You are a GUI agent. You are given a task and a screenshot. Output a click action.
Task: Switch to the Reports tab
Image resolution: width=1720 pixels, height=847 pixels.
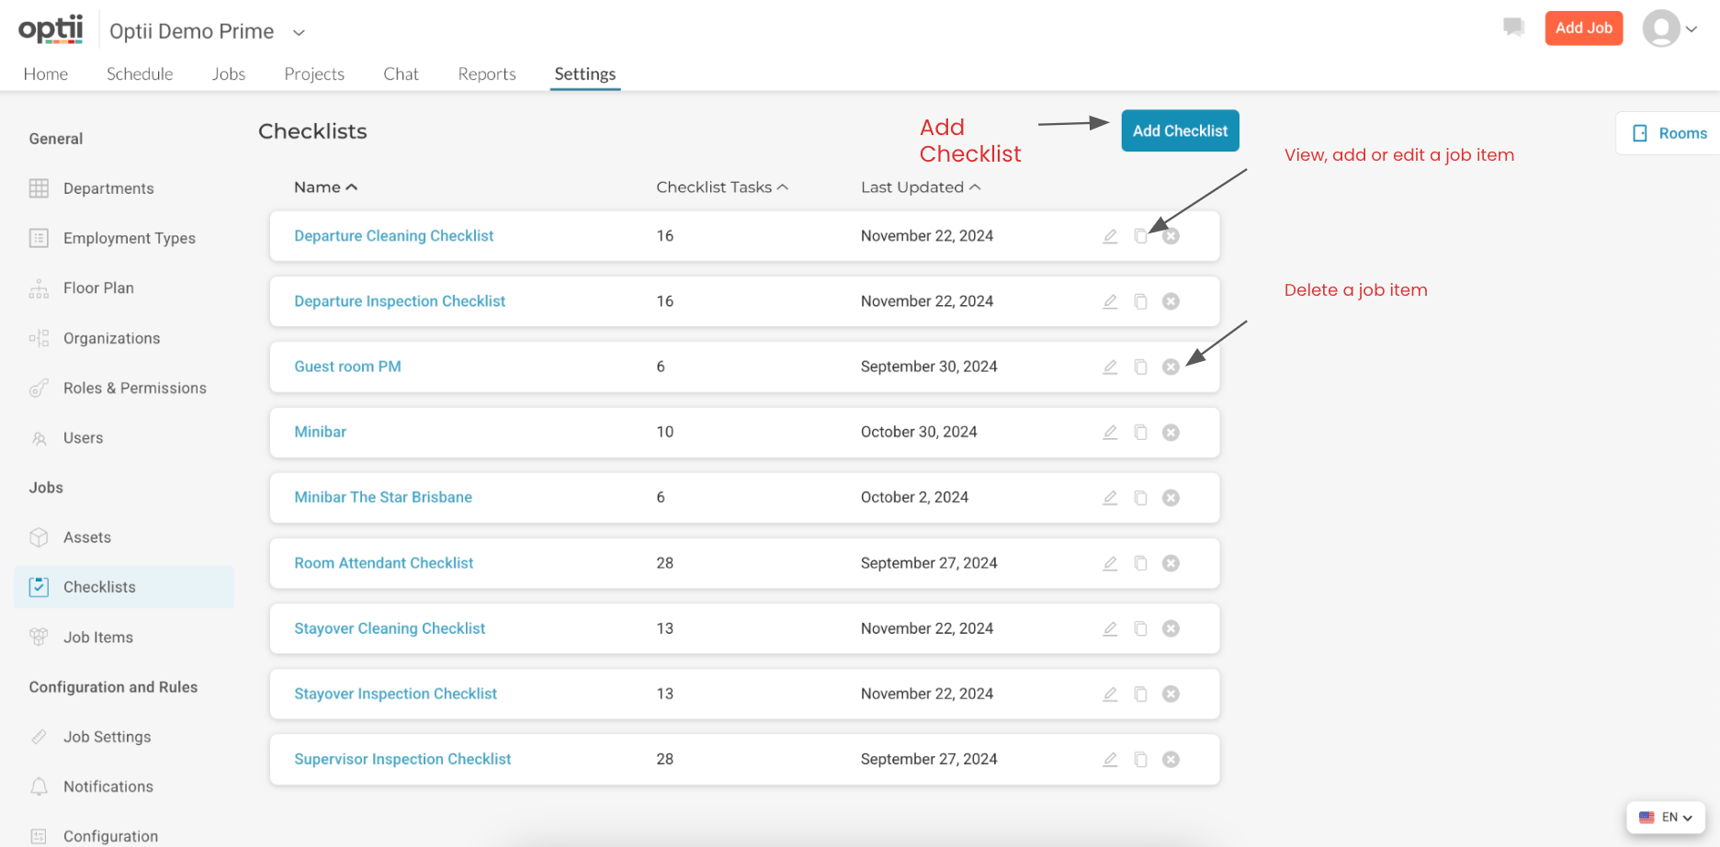[x=486, y=74]
